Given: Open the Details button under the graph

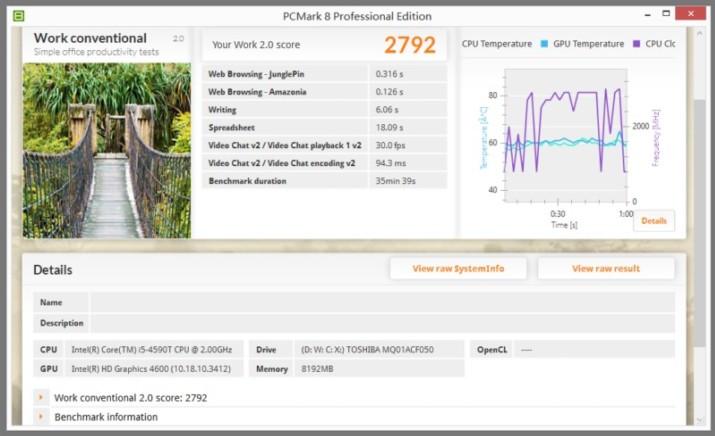Looking at the screenshot, I should point(654,221).
